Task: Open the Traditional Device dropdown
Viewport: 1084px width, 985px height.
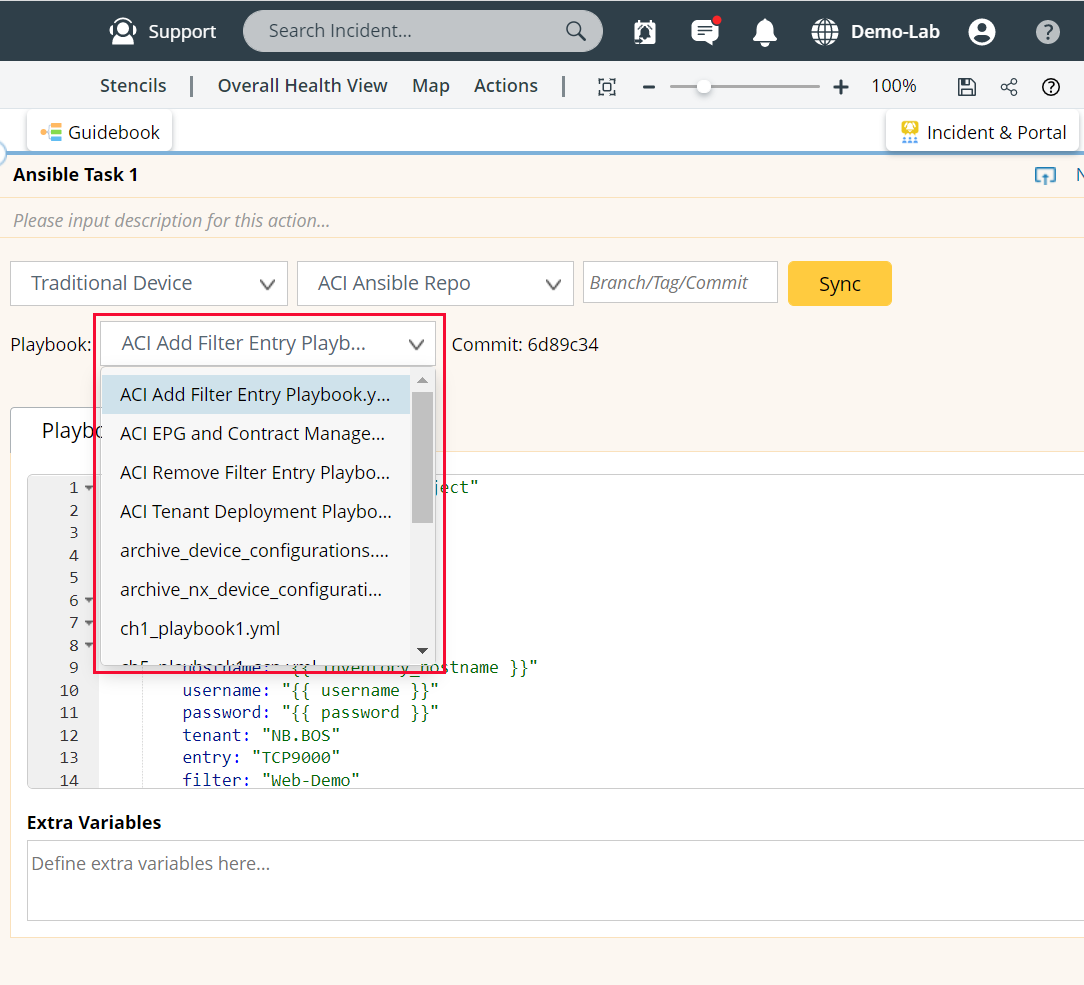Action: pyautogui.click(x=149, y=283)
